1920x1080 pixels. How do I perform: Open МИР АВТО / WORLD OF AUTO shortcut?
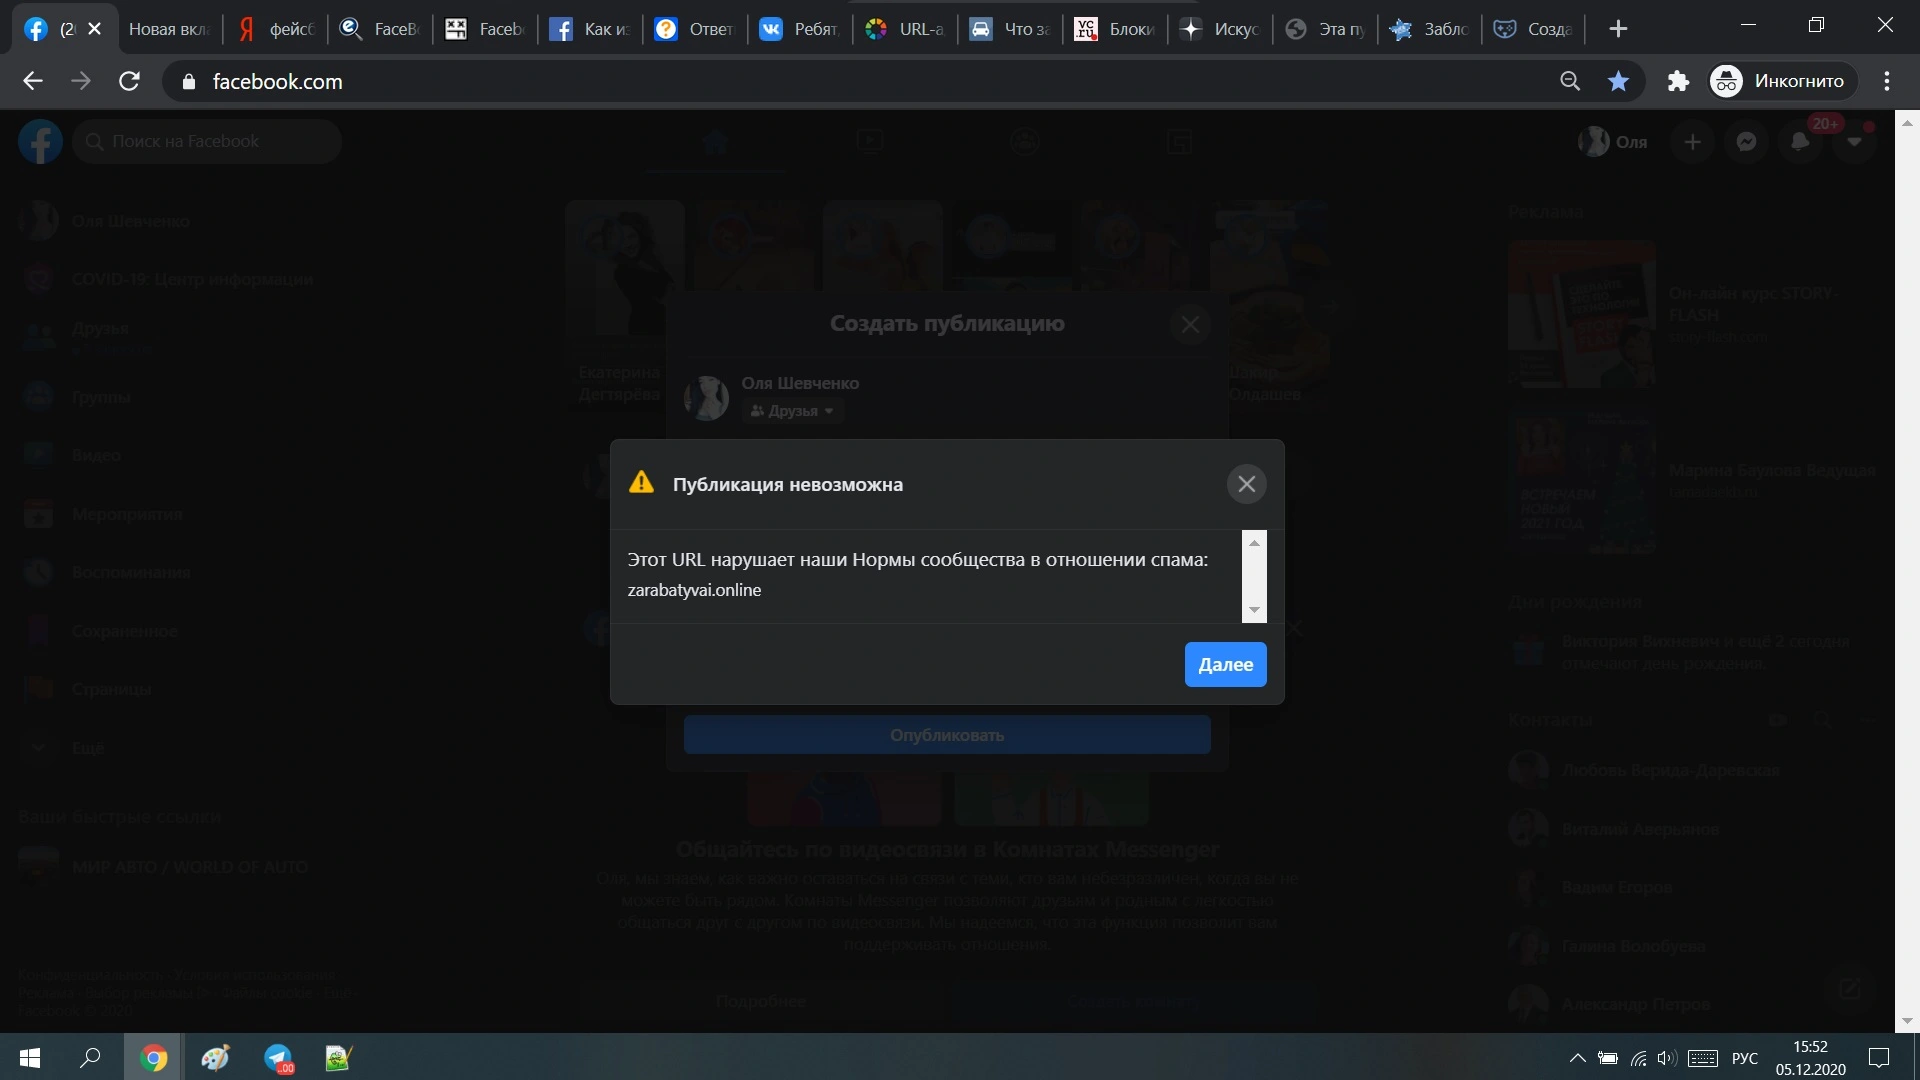click(165, 867)
